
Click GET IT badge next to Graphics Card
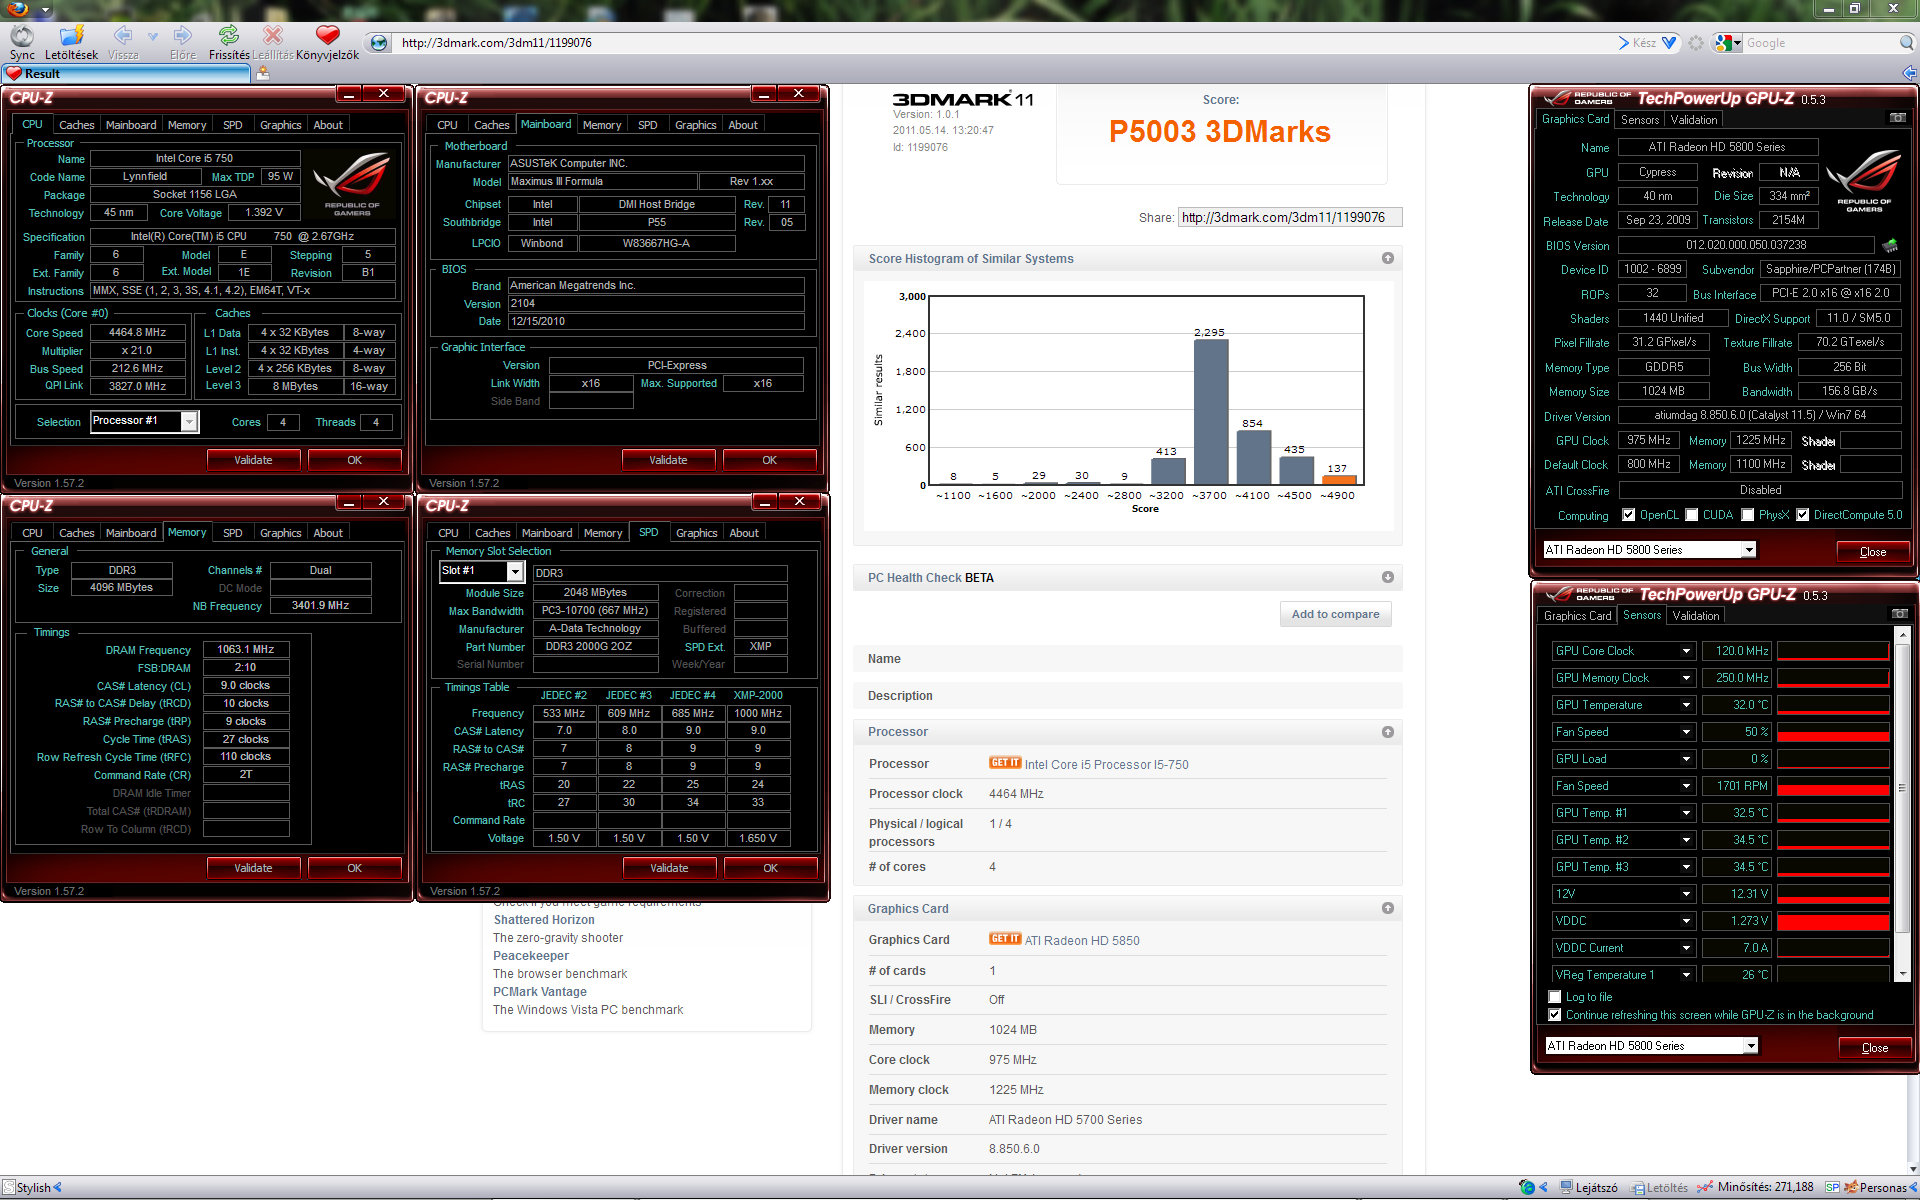click(1005, 939)
